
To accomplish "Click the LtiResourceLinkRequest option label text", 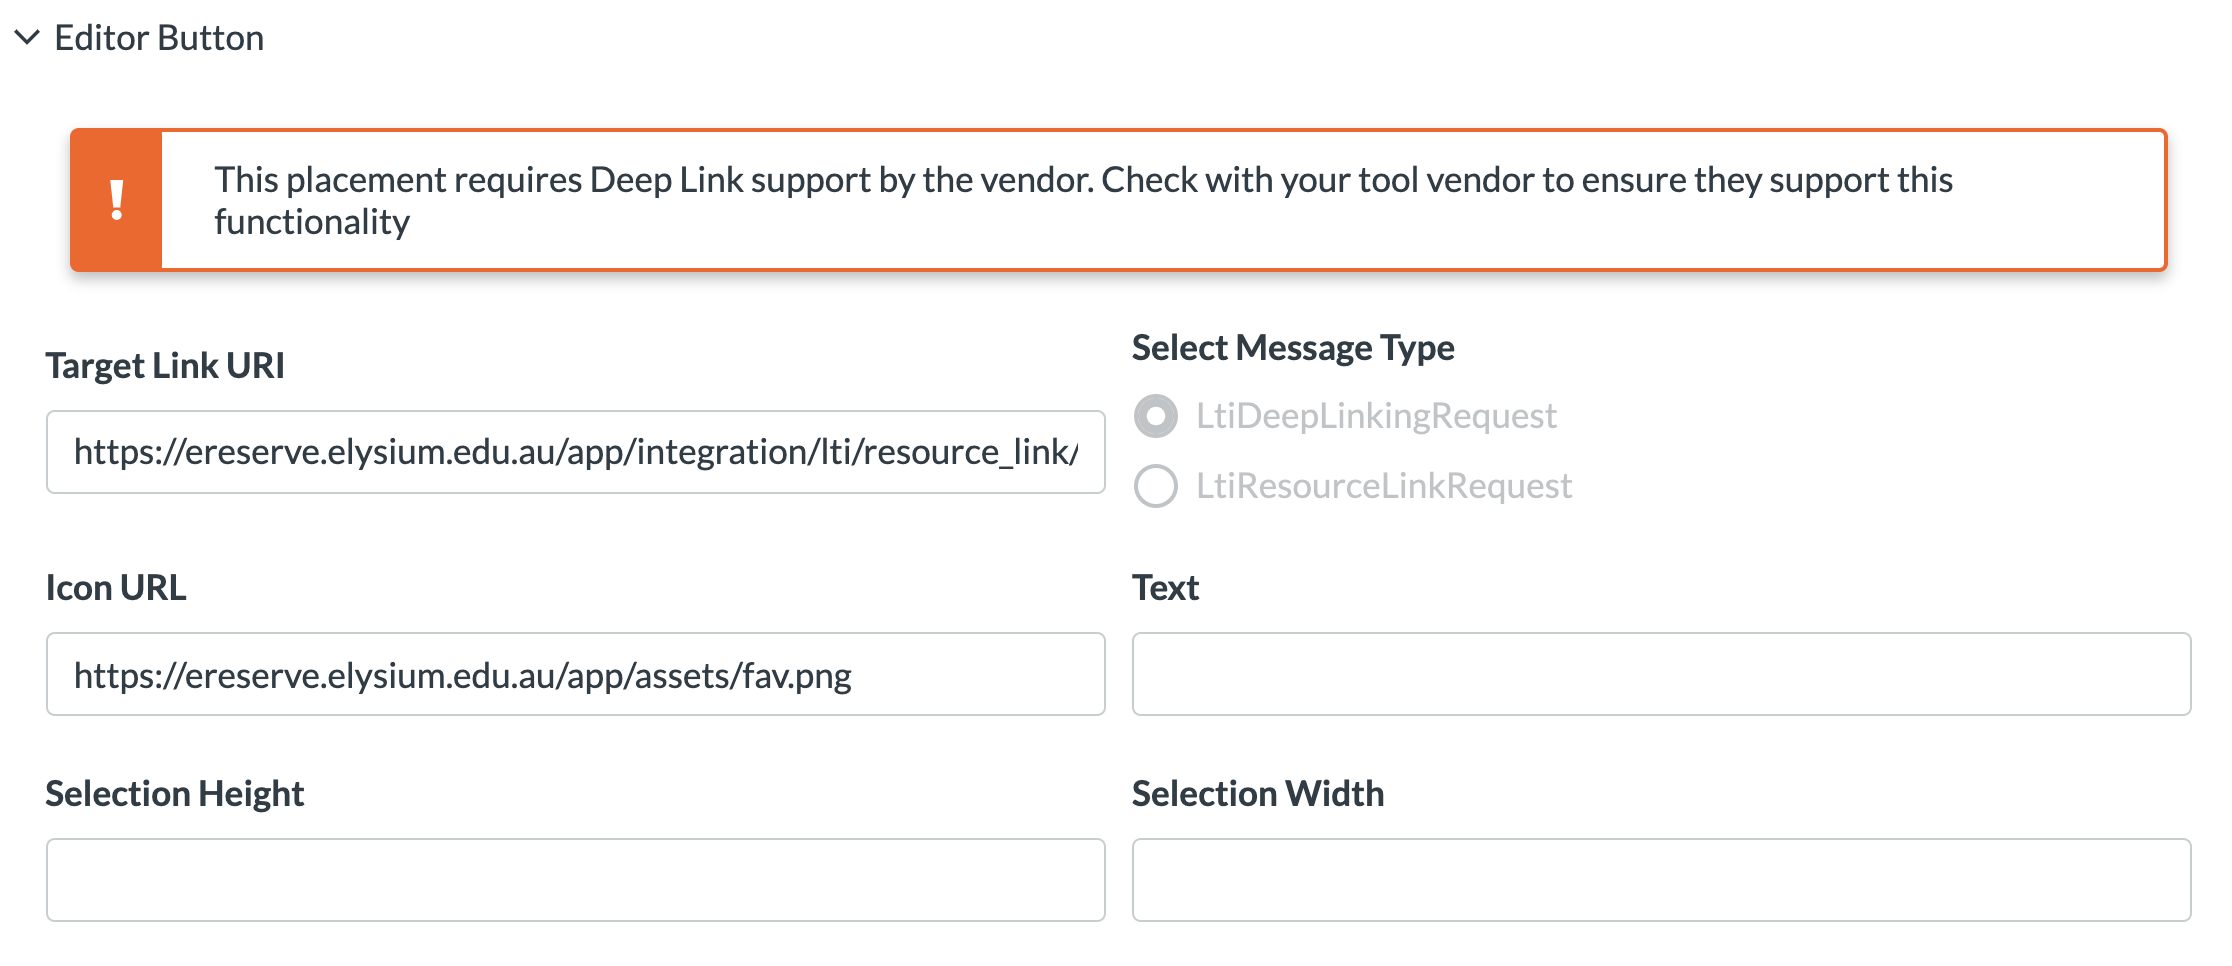I will 1384,486.
